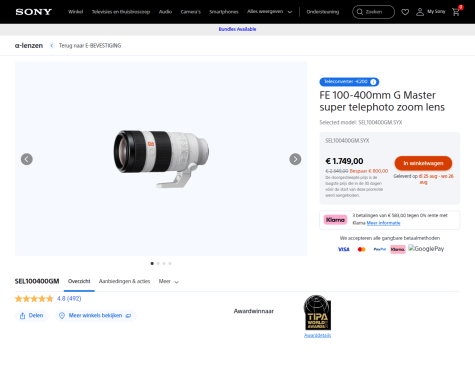475x380 pixels.
Task: Click Meer winkels bekijken button
Action: (96, 315)
